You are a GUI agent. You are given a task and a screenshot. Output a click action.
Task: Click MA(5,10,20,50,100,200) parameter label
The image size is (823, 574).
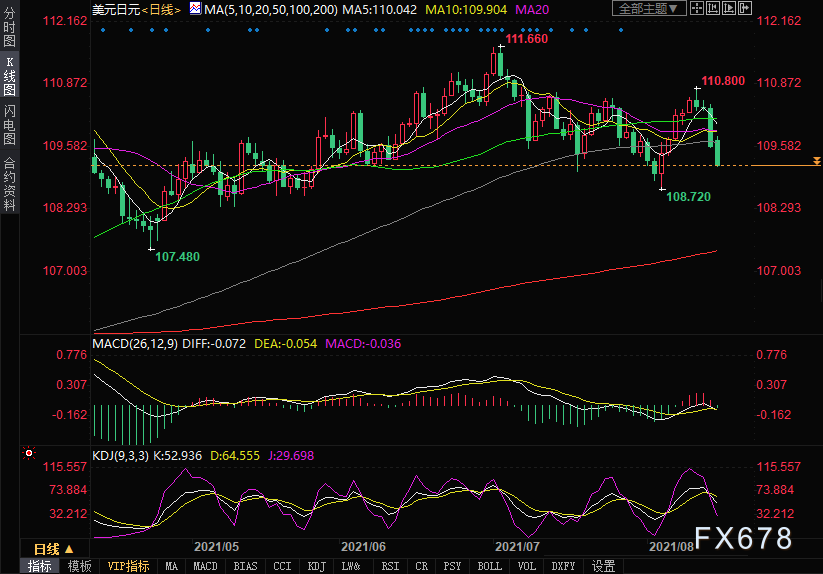[271, 9]
